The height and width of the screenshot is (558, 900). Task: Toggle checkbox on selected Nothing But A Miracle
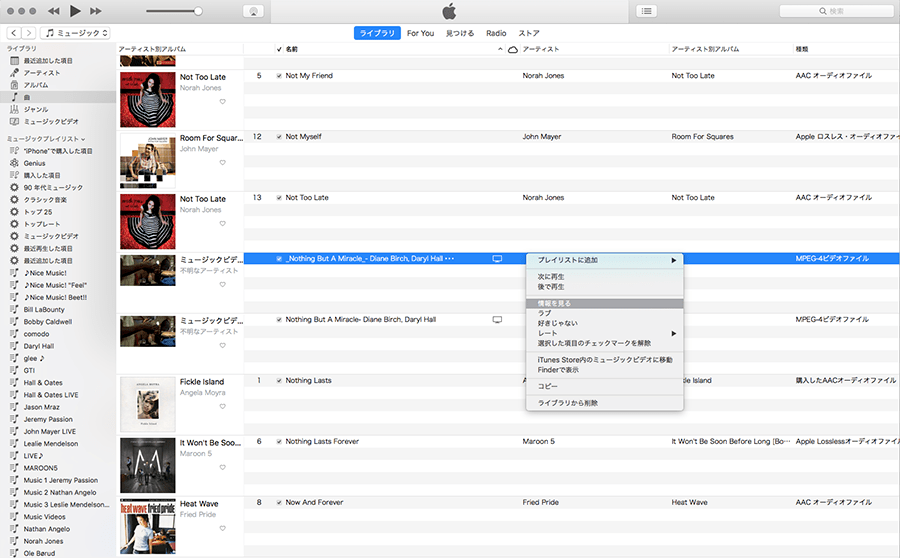[279, 259]
